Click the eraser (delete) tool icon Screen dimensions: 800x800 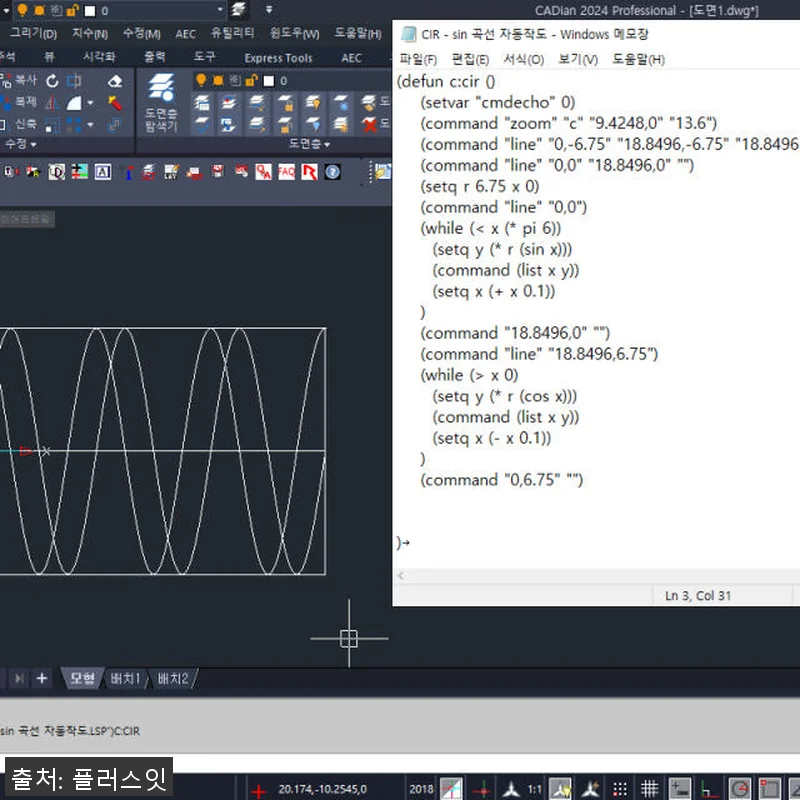click(x=115, y=80)
